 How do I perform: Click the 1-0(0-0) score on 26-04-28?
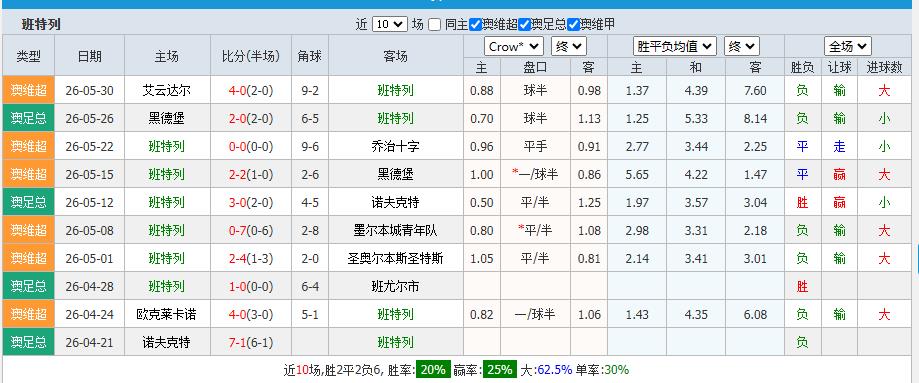(x=251, y=287)
